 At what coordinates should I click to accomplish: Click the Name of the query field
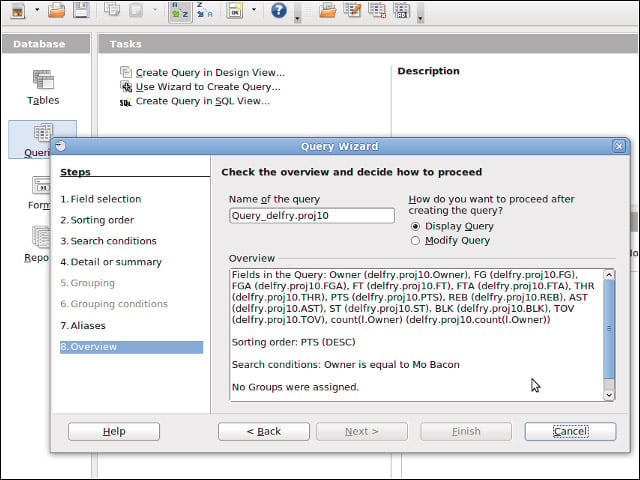pos(312,216)
